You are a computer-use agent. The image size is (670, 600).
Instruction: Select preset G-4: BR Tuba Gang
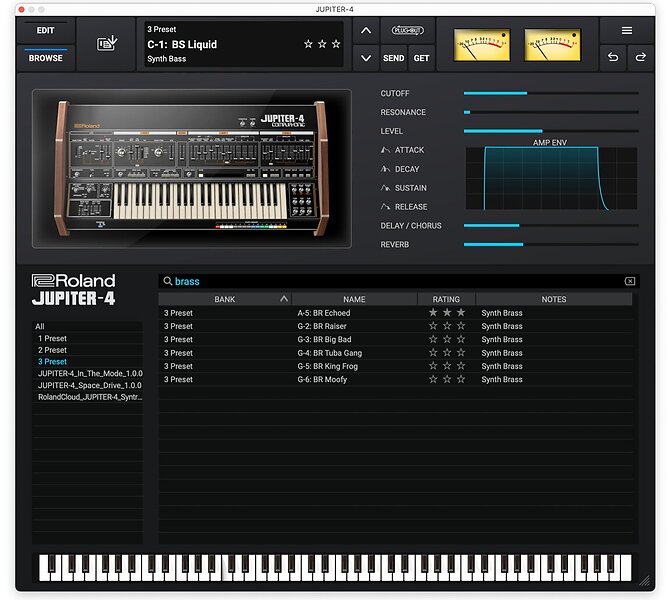click(x=395, y=353)
